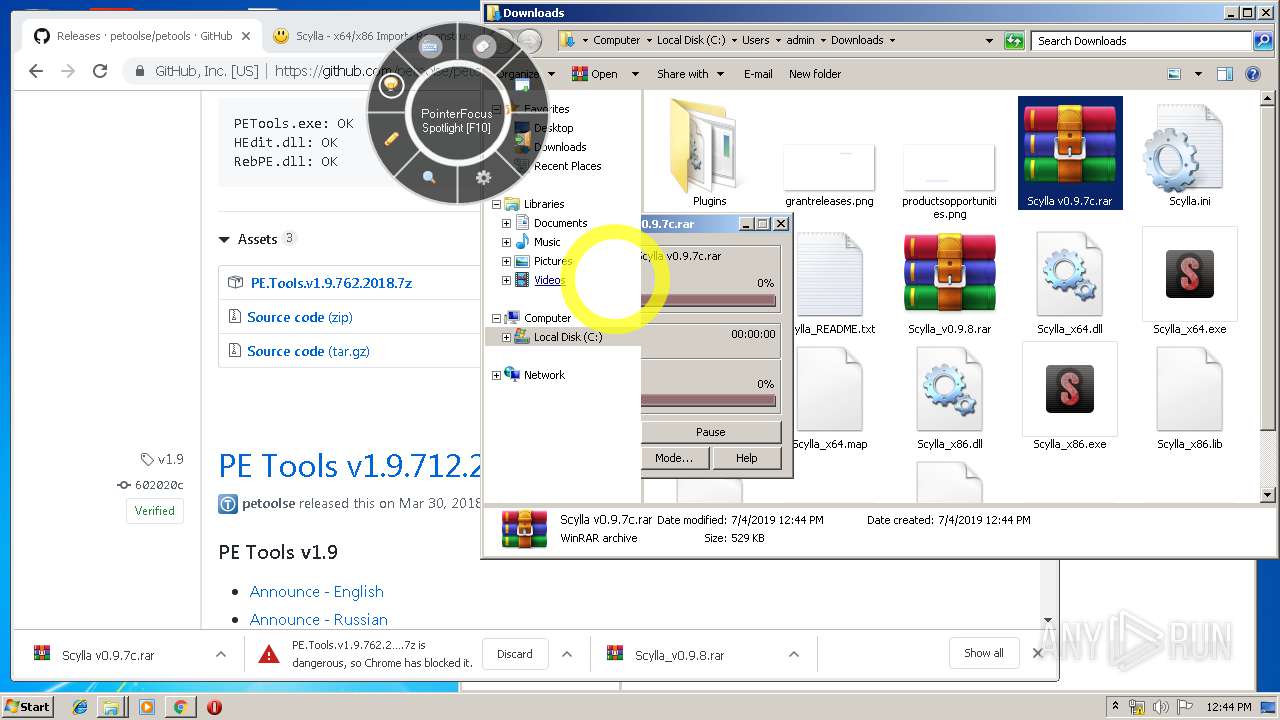Screen dimensions: 1280x720
Task: Open Explorer Open button dropdown arrow
Action: click(634, 74)
